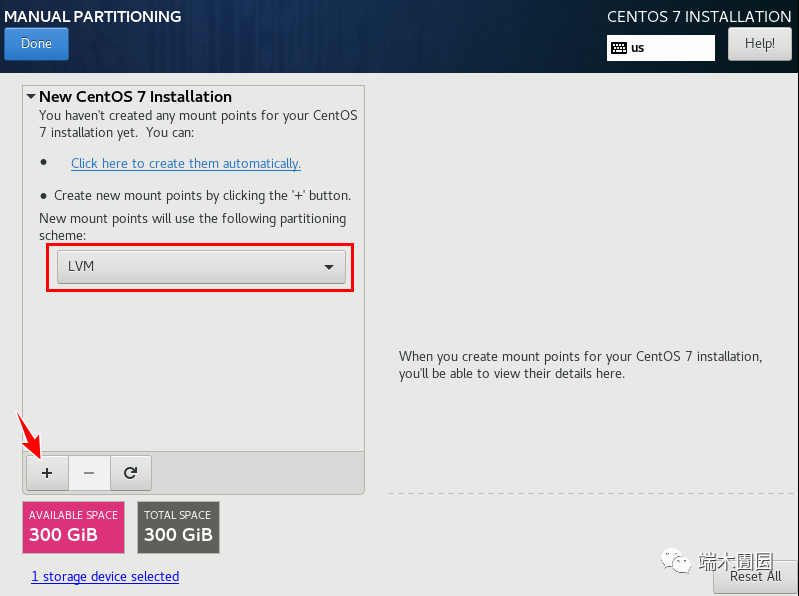
Task: Click the keyboard layout icon
Action: point(619,48)
